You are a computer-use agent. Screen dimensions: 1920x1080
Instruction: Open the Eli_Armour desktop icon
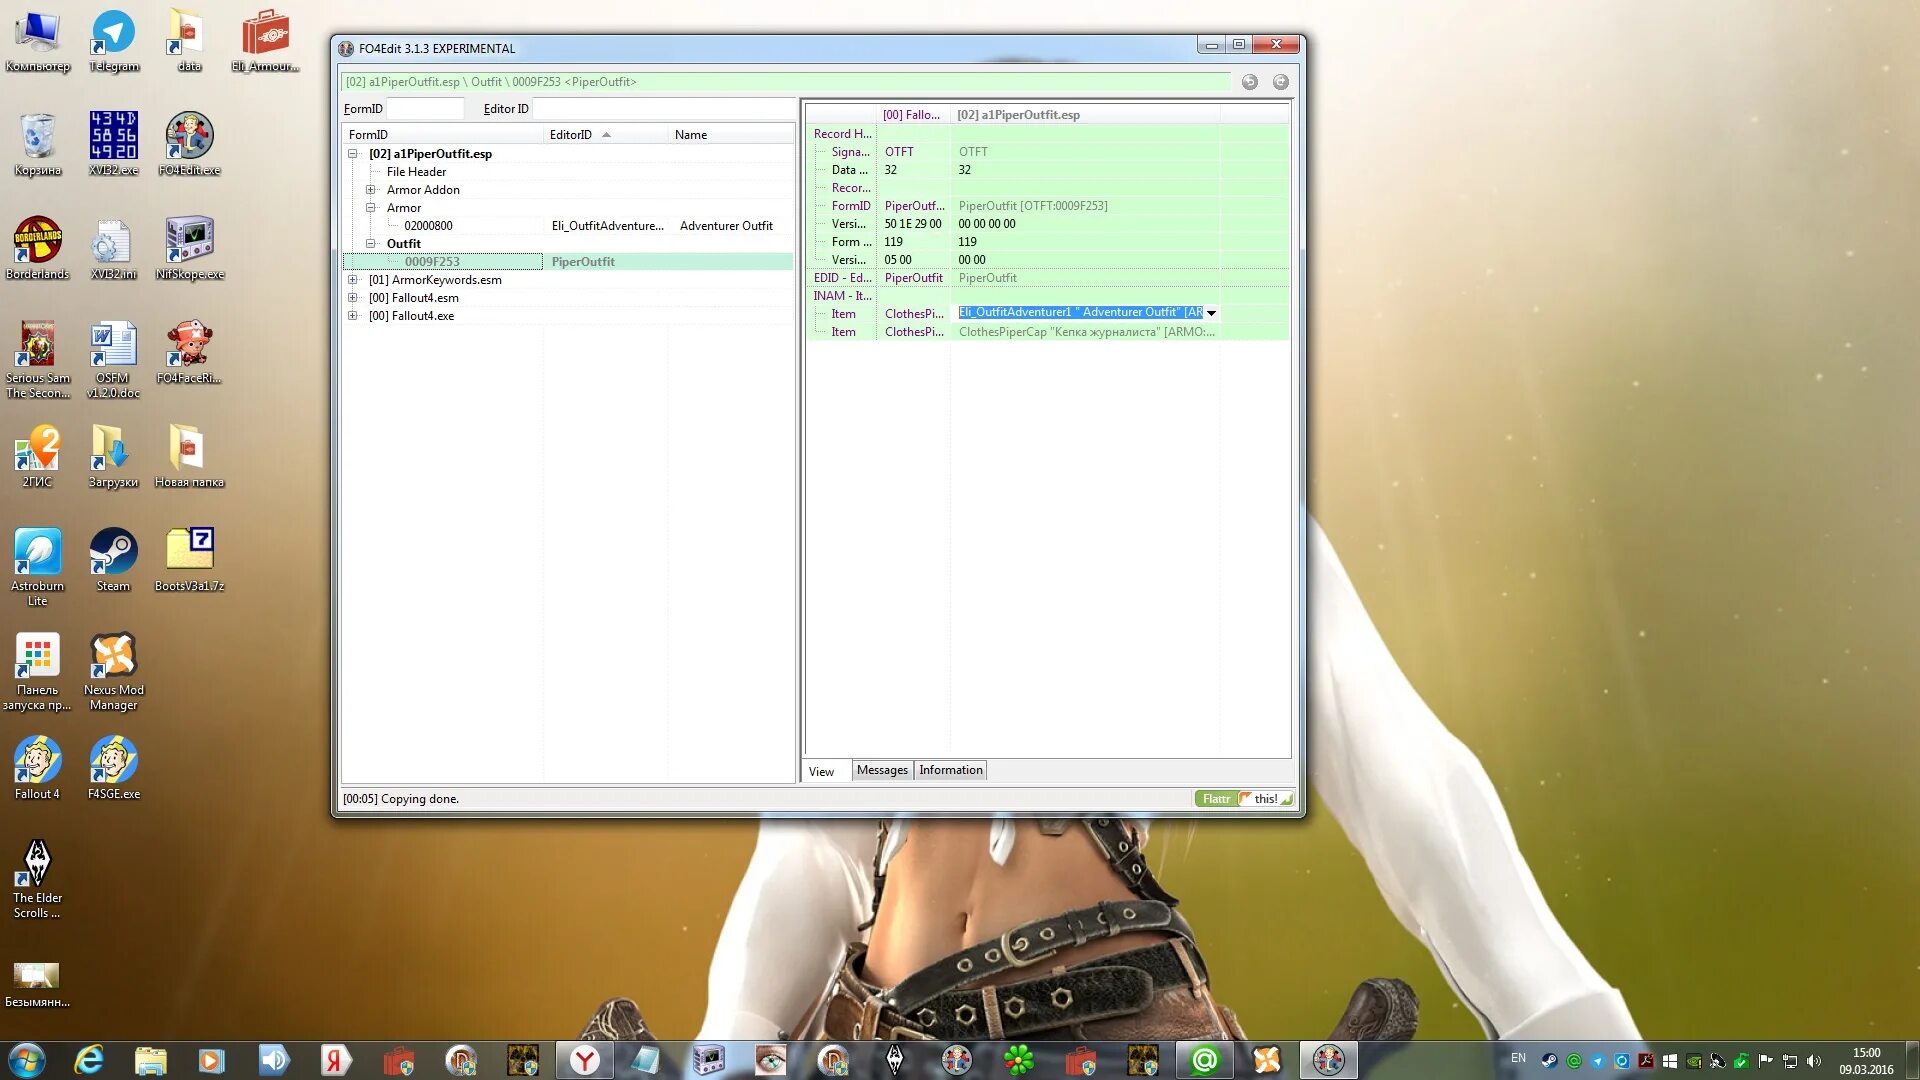pyautogui.click(x=265, y=42)
